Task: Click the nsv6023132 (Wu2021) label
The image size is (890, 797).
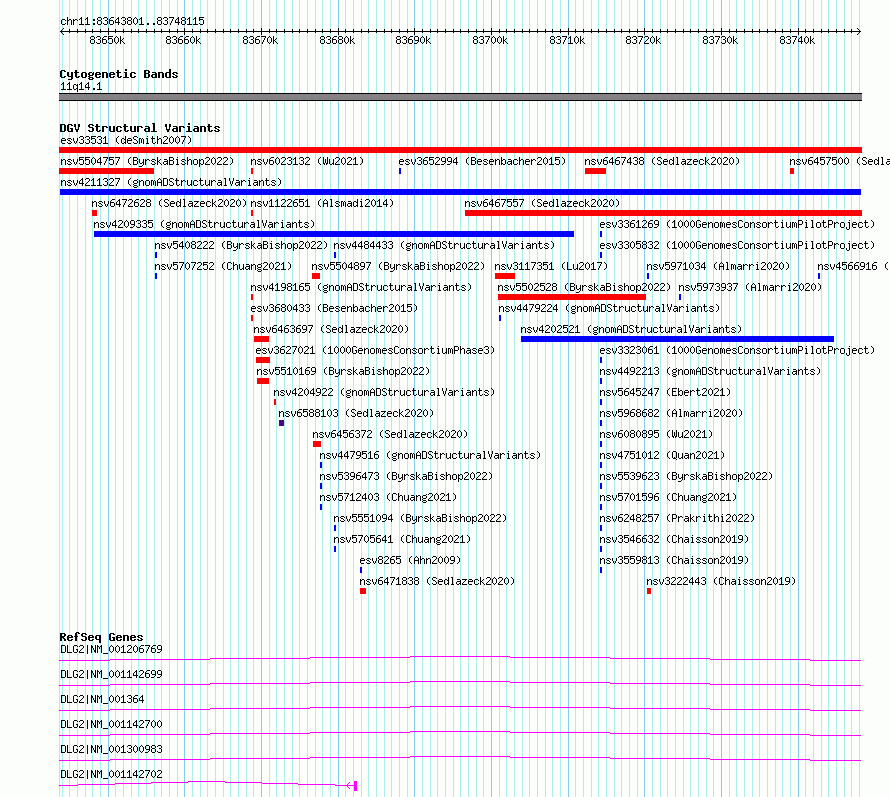Action: pyautogui.click(x=307, y=161)
